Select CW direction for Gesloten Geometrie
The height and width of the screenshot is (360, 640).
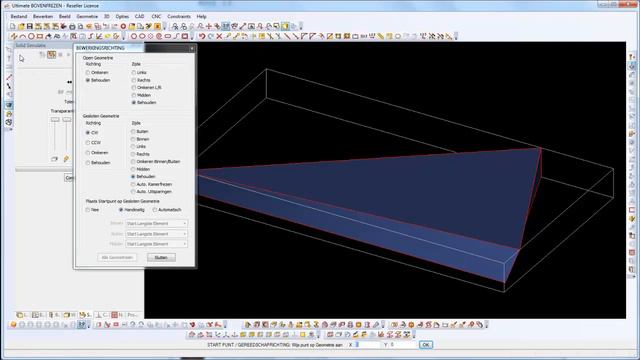click(x=92, y=133)
